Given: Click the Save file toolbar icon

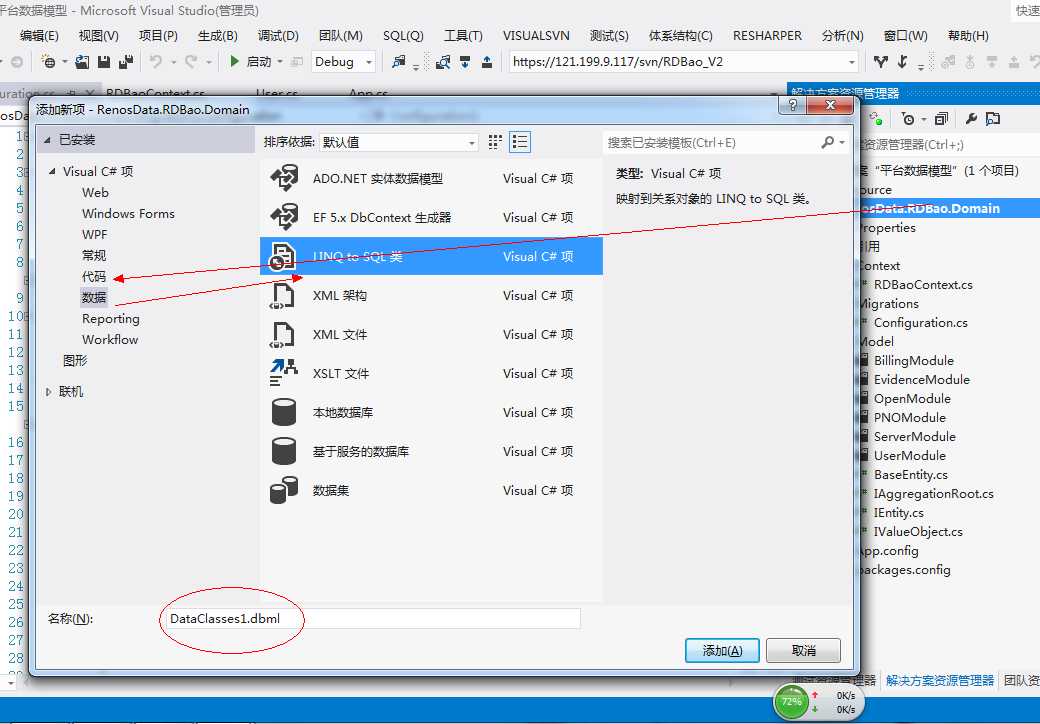Looking at the screenshot, I should pos(103,62).
